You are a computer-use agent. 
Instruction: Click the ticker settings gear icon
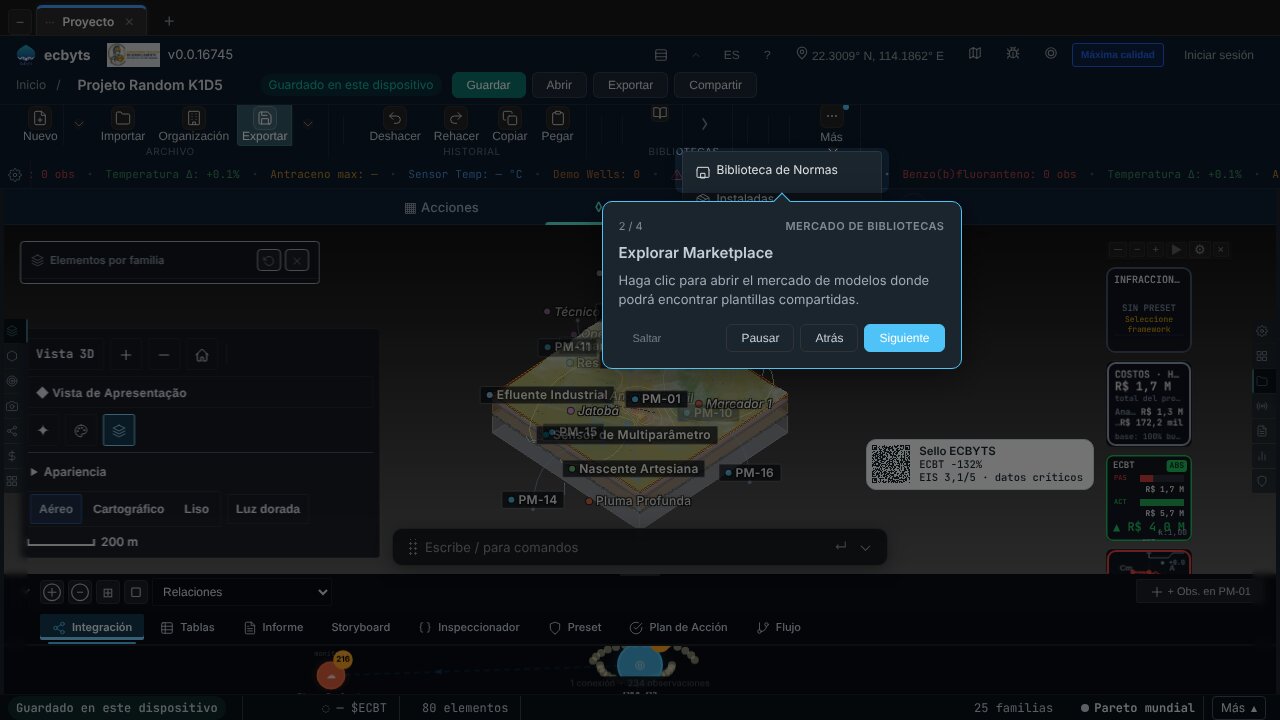coord(15,175)
